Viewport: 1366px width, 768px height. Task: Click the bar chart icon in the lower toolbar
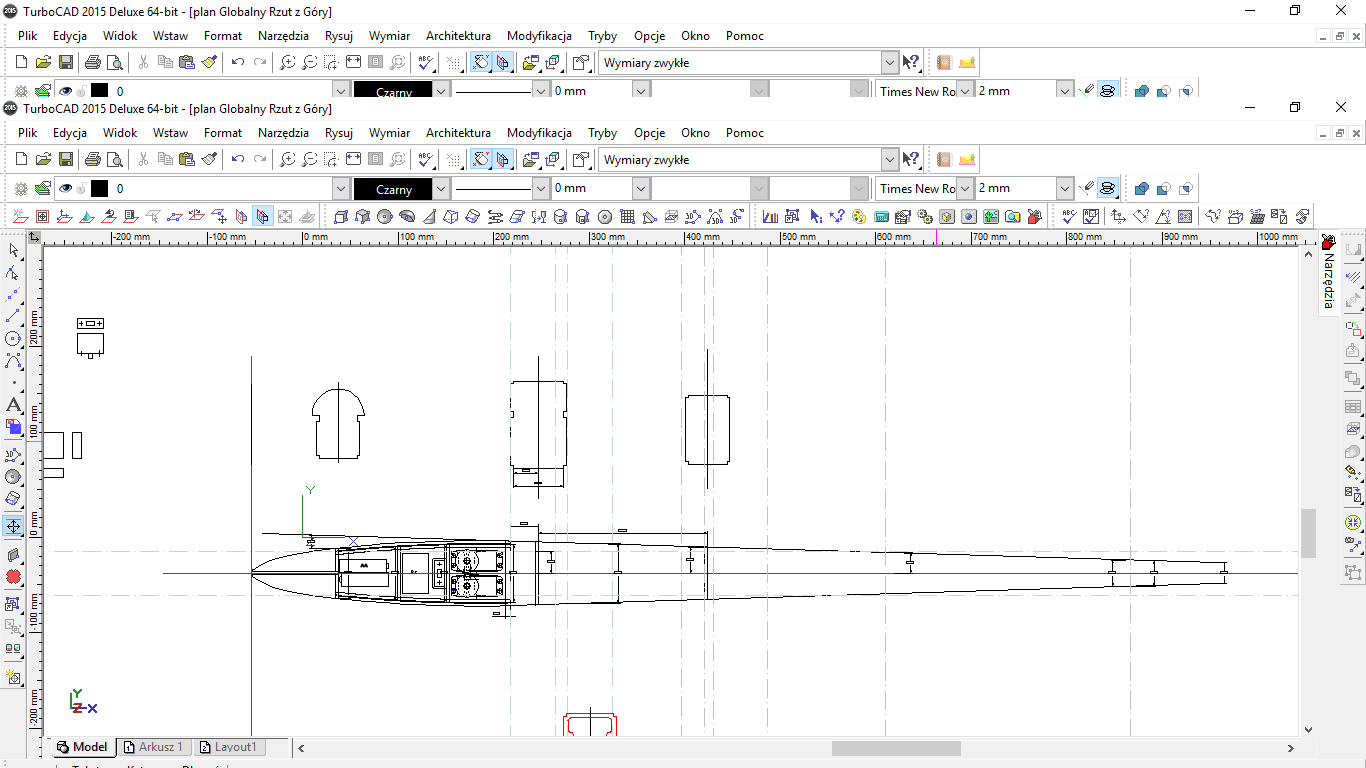771,216
